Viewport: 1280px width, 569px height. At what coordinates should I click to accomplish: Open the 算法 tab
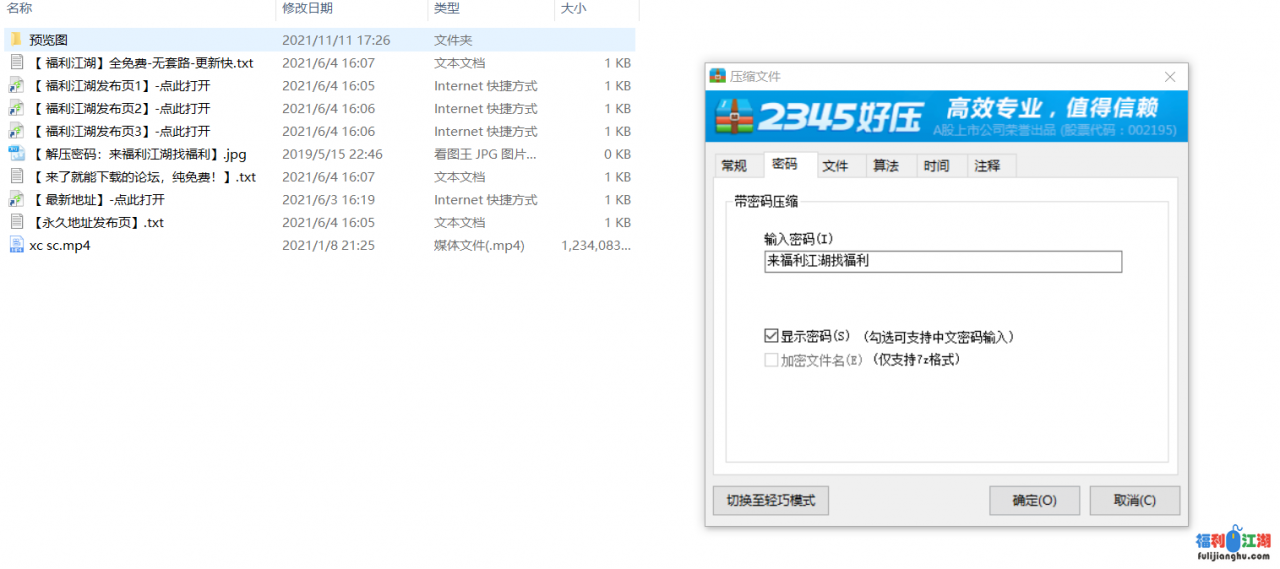point(885,166)
